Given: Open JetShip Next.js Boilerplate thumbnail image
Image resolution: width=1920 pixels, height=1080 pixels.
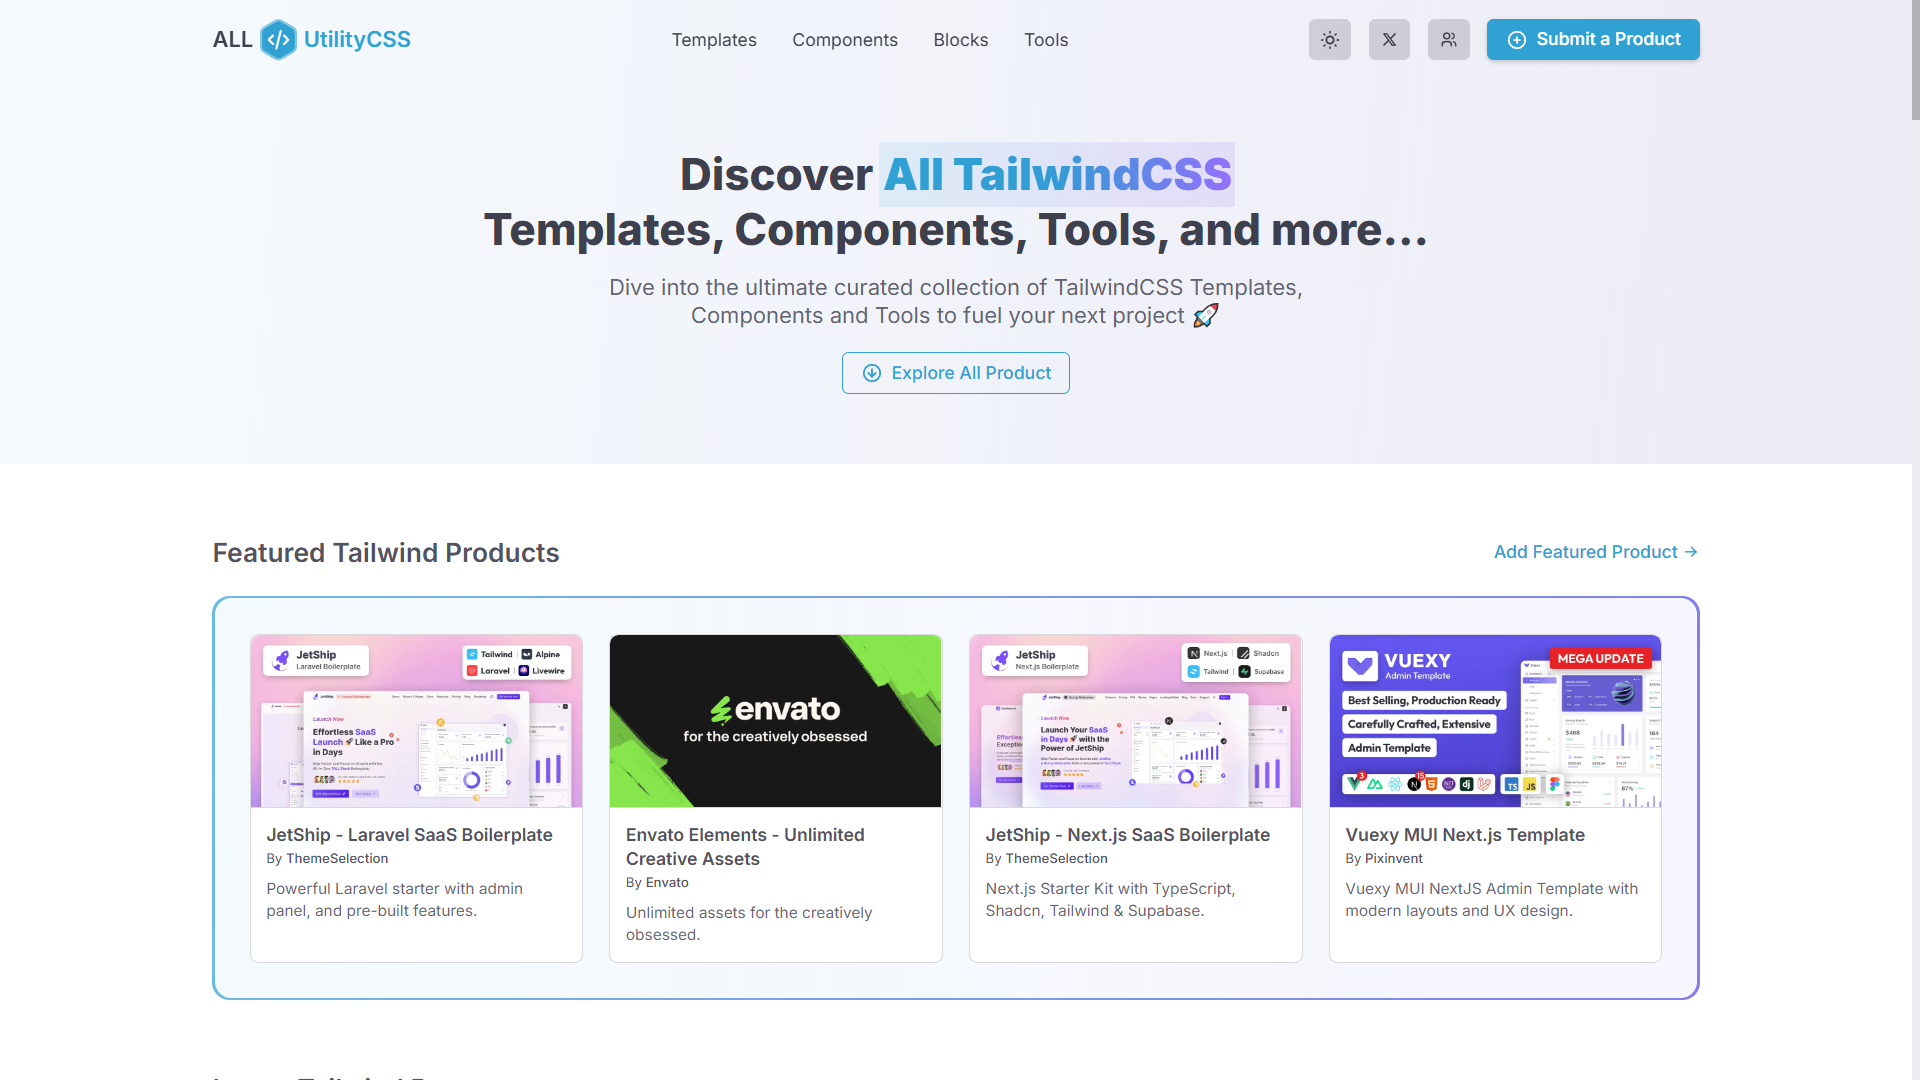Looking at the screenshot, I should [1136, 721].
